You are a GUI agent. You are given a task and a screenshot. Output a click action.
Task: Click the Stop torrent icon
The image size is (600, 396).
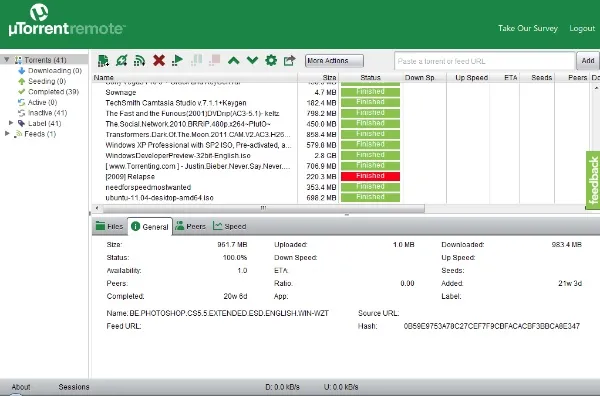[x=215, y=60]
